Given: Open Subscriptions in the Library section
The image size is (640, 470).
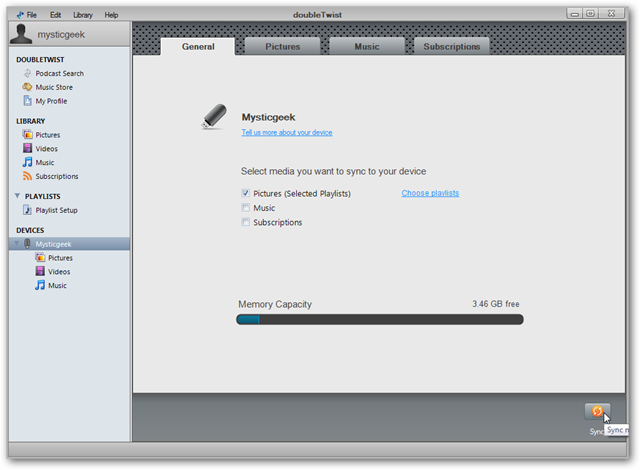Looking at the screenshot, I should click(50, 176).
